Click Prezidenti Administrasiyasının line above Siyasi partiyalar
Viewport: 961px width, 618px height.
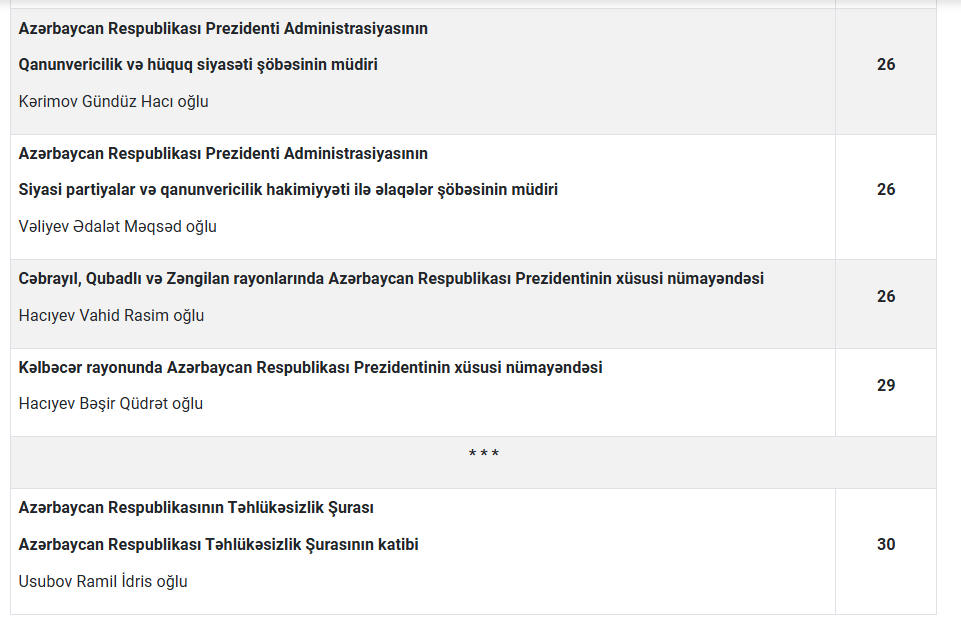(223, 154)
